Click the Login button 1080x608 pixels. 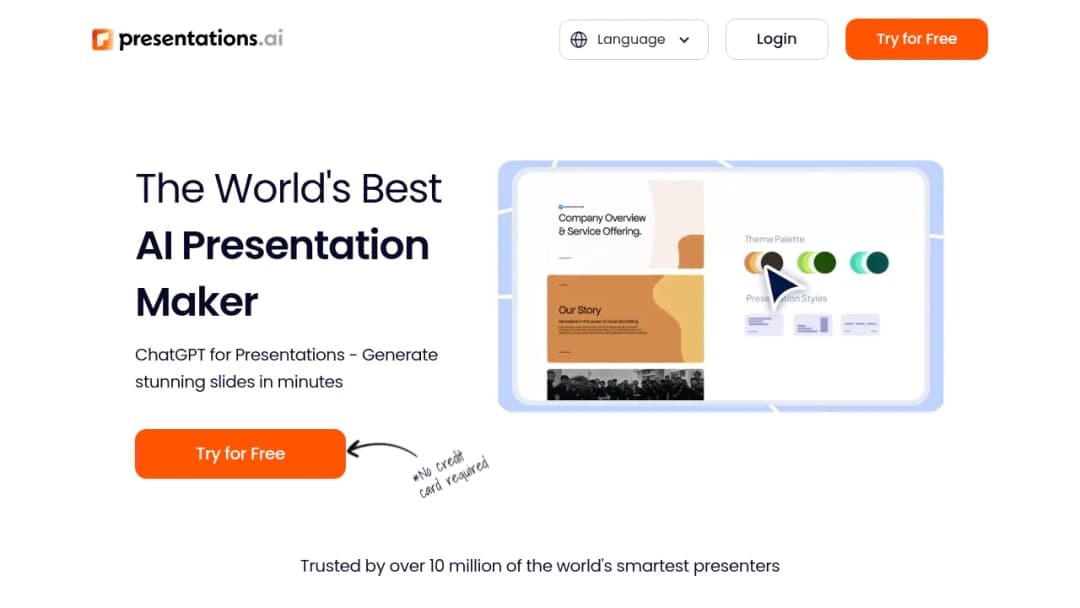(776, 39)
